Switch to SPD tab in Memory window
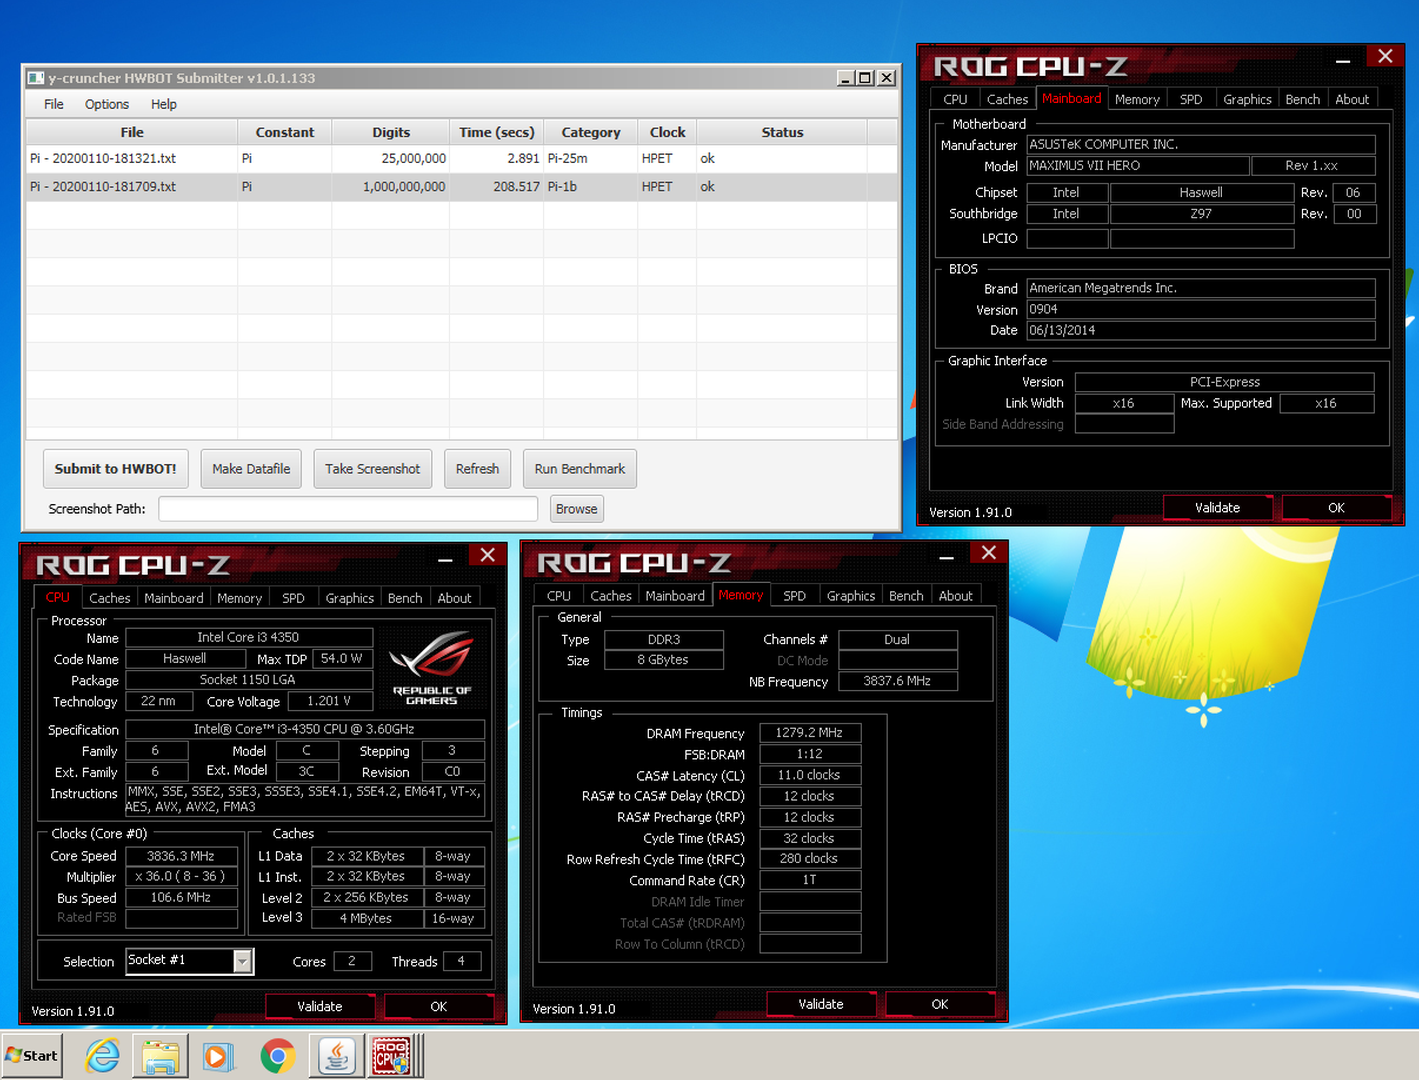Viewport: 1419px width, 1080px height. point(794,596)
